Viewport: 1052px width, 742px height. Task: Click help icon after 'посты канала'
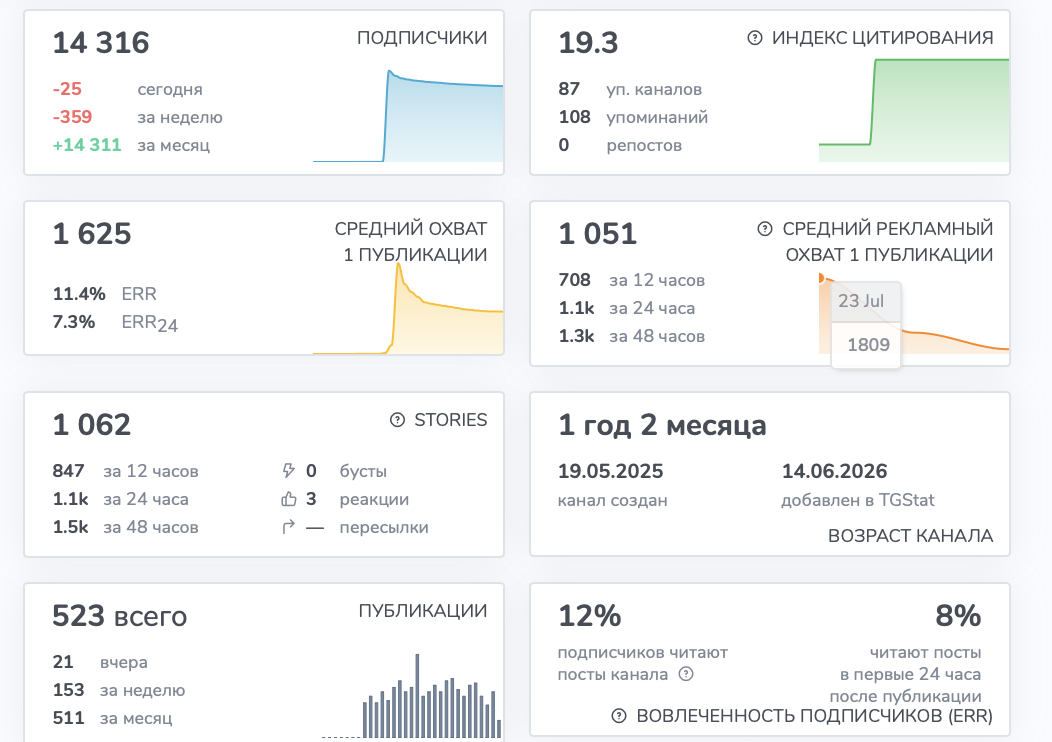click(x=686, y=674)
